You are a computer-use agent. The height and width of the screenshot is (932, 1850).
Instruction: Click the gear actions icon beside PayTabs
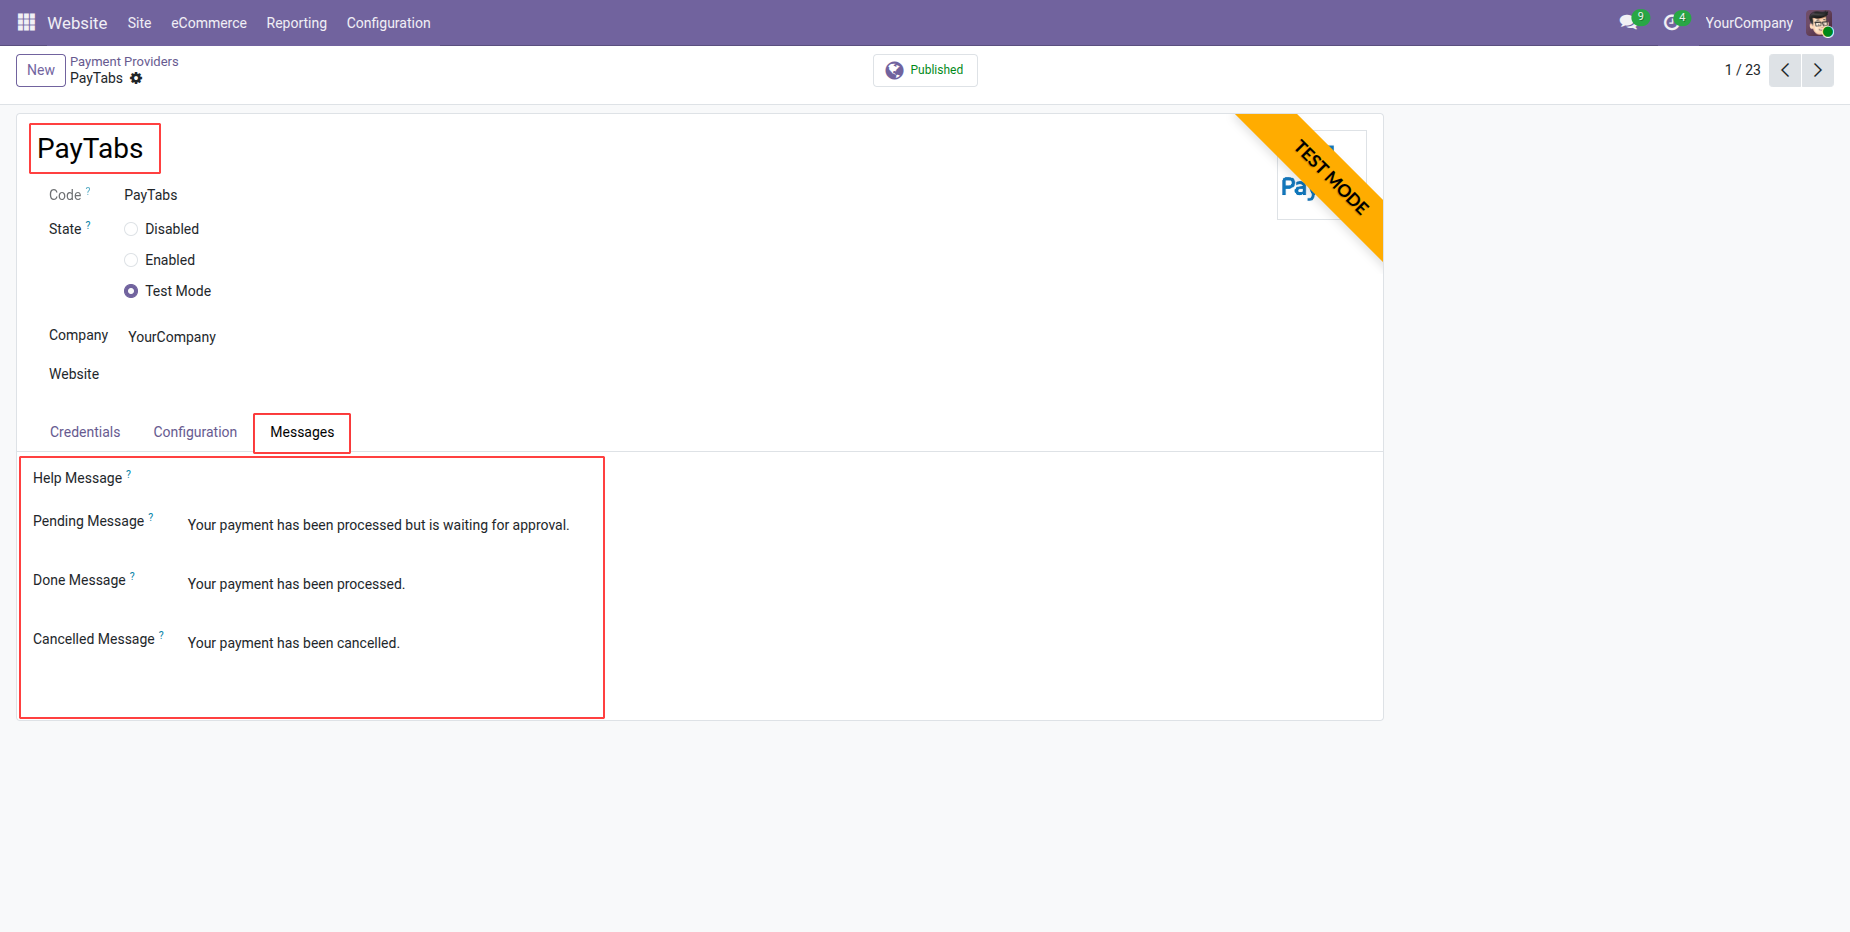click(x=136, y=78)
